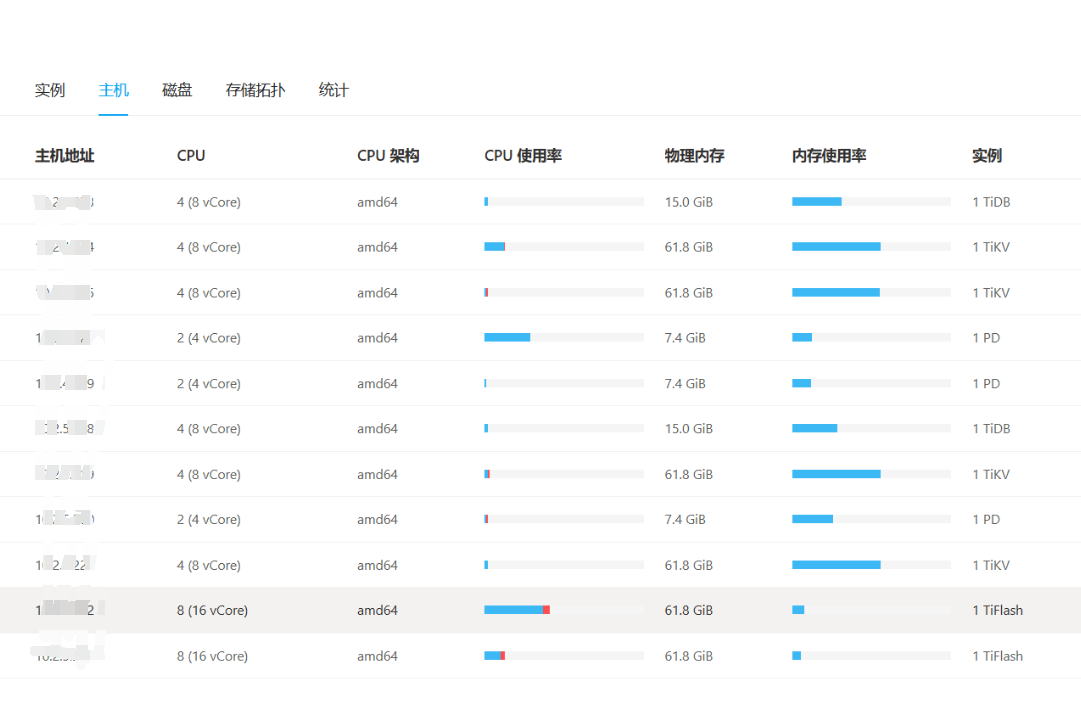Click 1 TiDB in the first table row
1081x704 pixels.
point(991,202)
